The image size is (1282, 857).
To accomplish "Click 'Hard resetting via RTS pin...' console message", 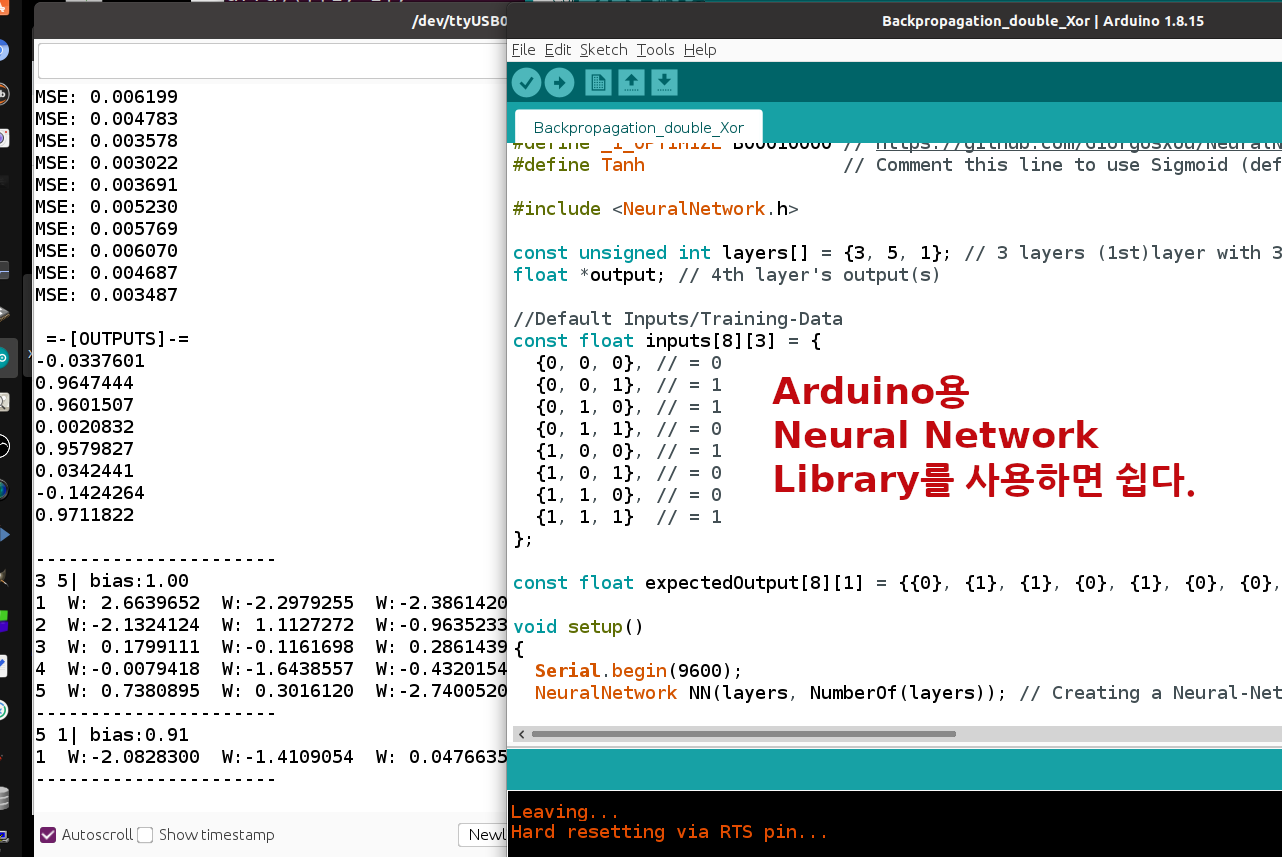I will (x=669, y=832).
